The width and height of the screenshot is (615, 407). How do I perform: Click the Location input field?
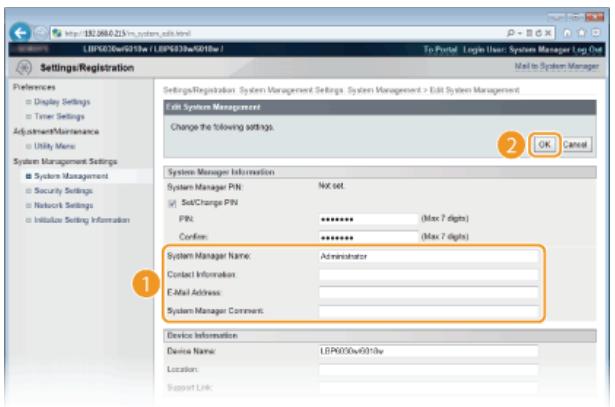pyautogui.click(x=428, y=369)
